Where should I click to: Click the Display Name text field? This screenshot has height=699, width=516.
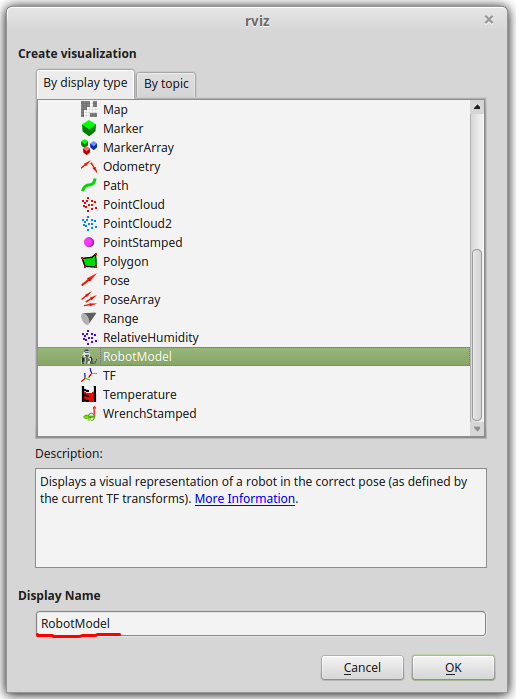(x=261, y=623)
